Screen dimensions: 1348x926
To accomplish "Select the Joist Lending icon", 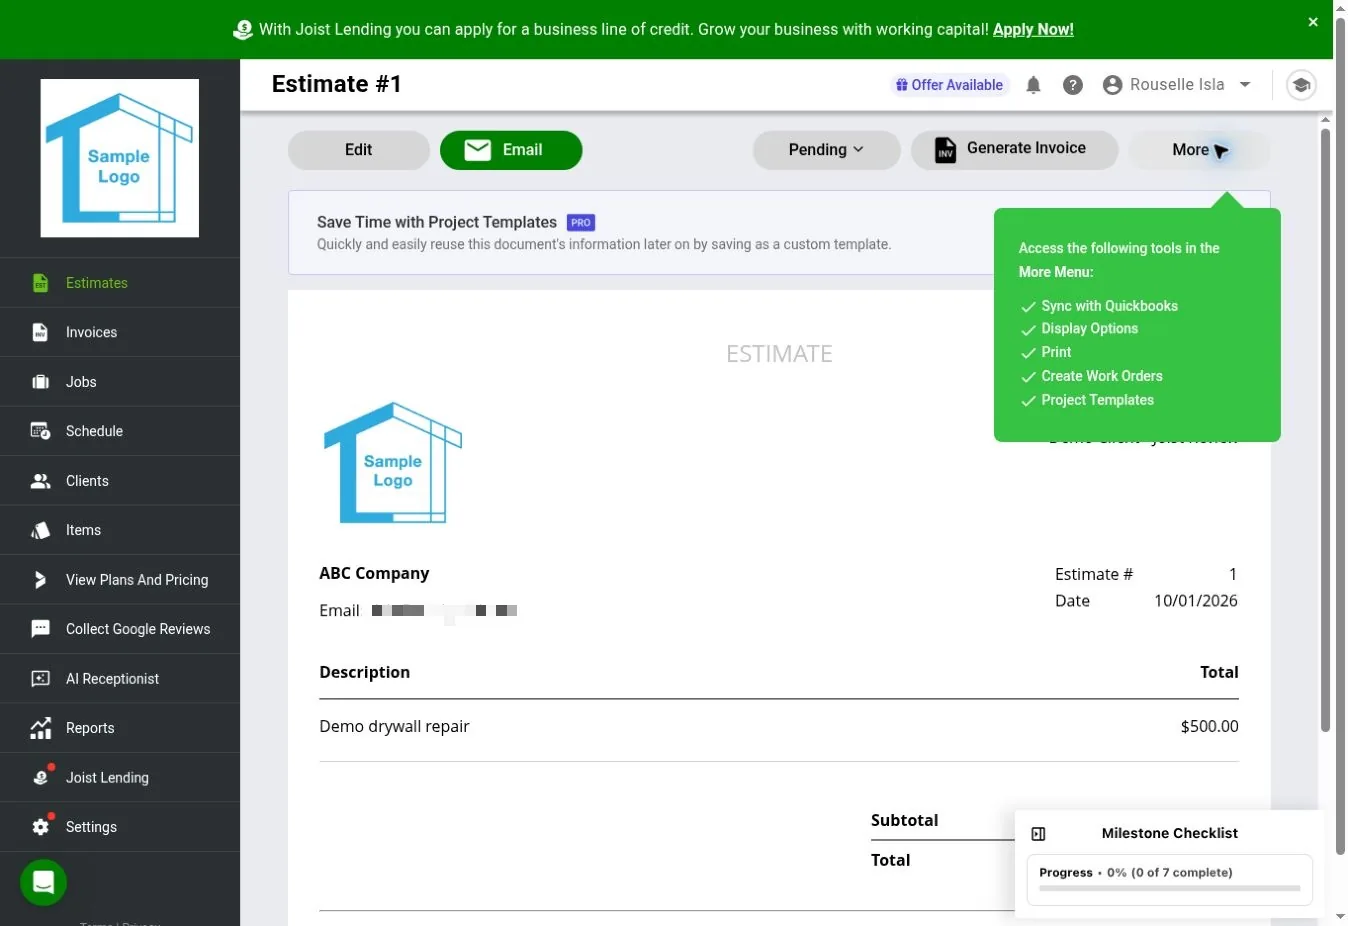I will (x=41, y=777).
